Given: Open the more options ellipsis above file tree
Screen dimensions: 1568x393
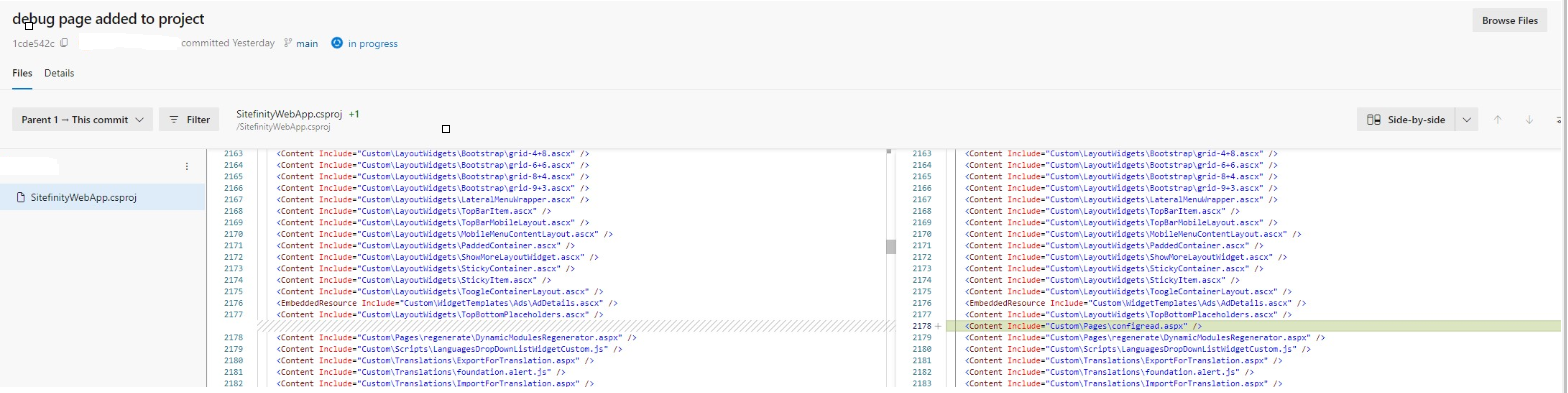Looking at the screenshot, I should point(186,166).
